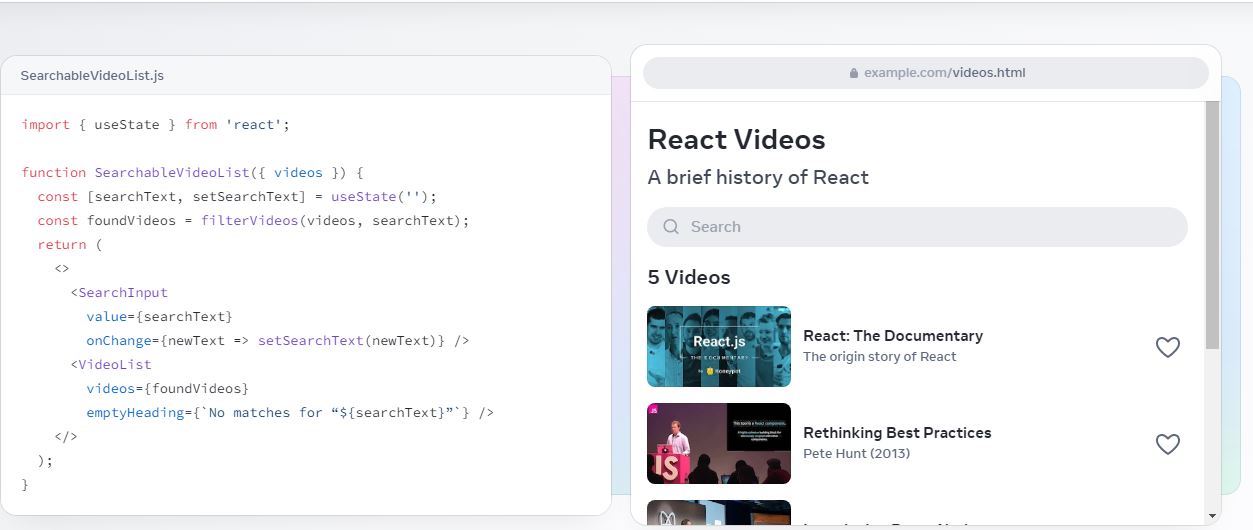This screenshot has width=1253, height=530.
Task: Select the SearchableVideoList.js file tab
Action: point(92,76)
